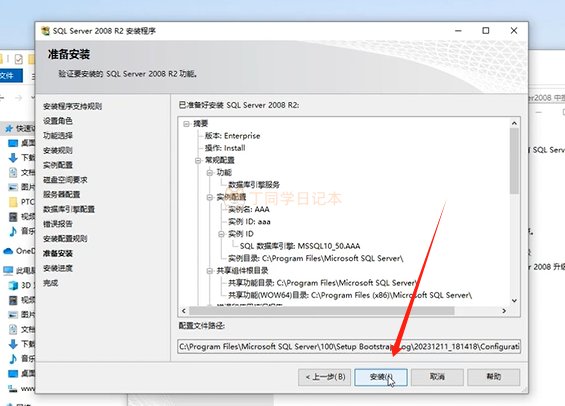Click the summary vertical scrollbar thumb
Screen dimensions: 565x406
(x=514, y=161)
